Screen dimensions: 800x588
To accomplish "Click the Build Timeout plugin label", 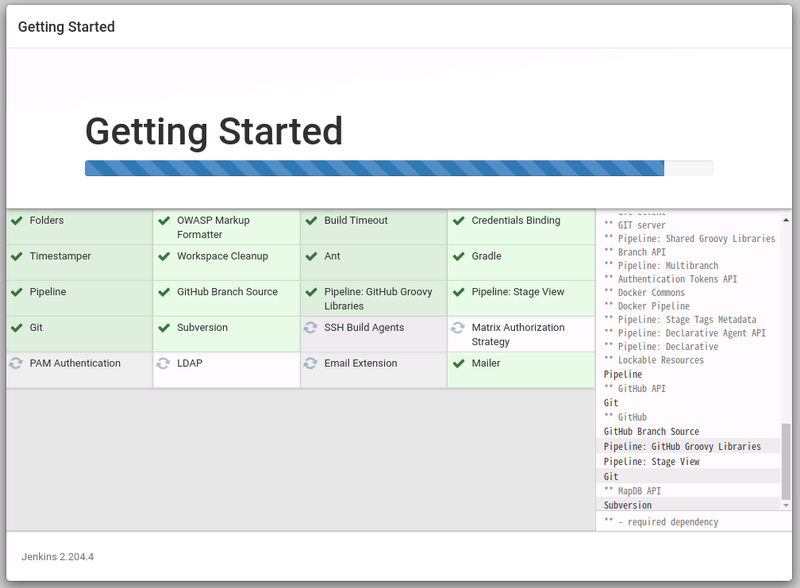I will coord(356,220).
